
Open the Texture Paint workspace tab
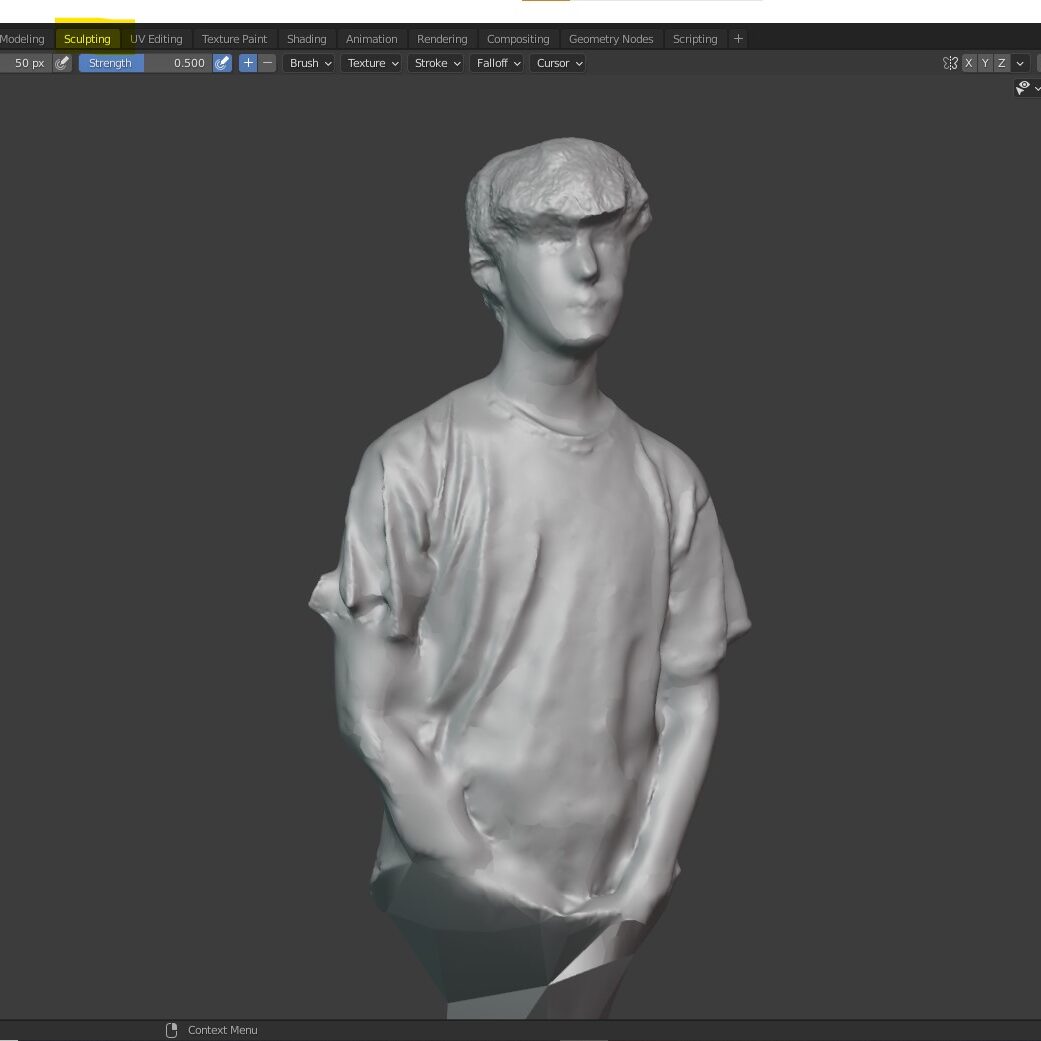pos(234,39)
